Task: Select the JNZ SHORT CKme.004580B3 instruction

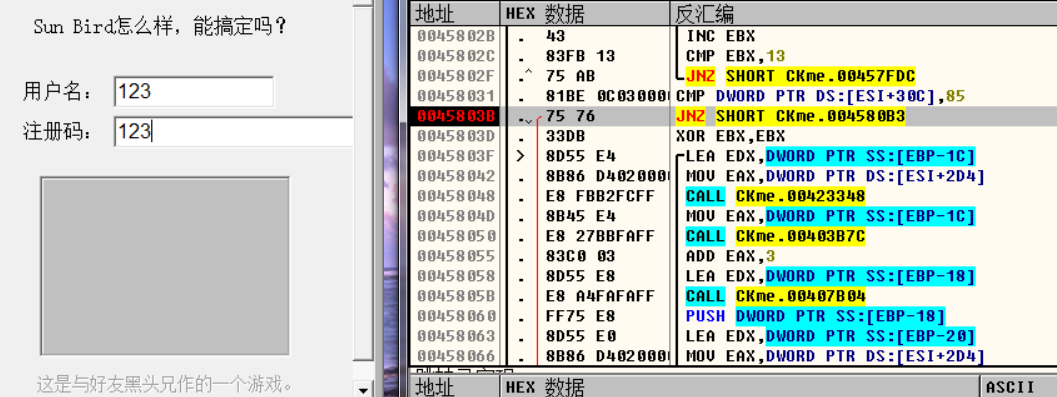Action: [790, 117]
